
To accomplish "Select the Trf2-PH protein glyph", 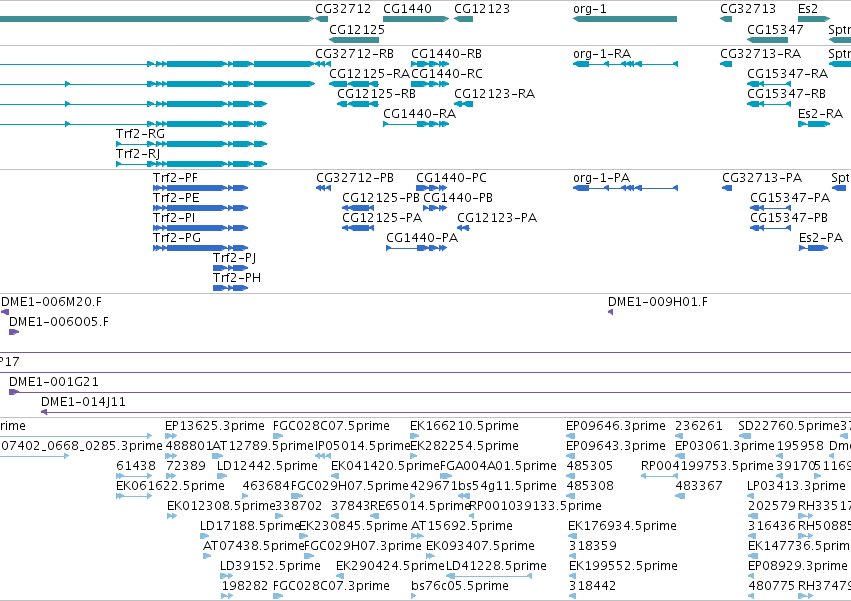I will pyautogui.click(x=231, y=288).
